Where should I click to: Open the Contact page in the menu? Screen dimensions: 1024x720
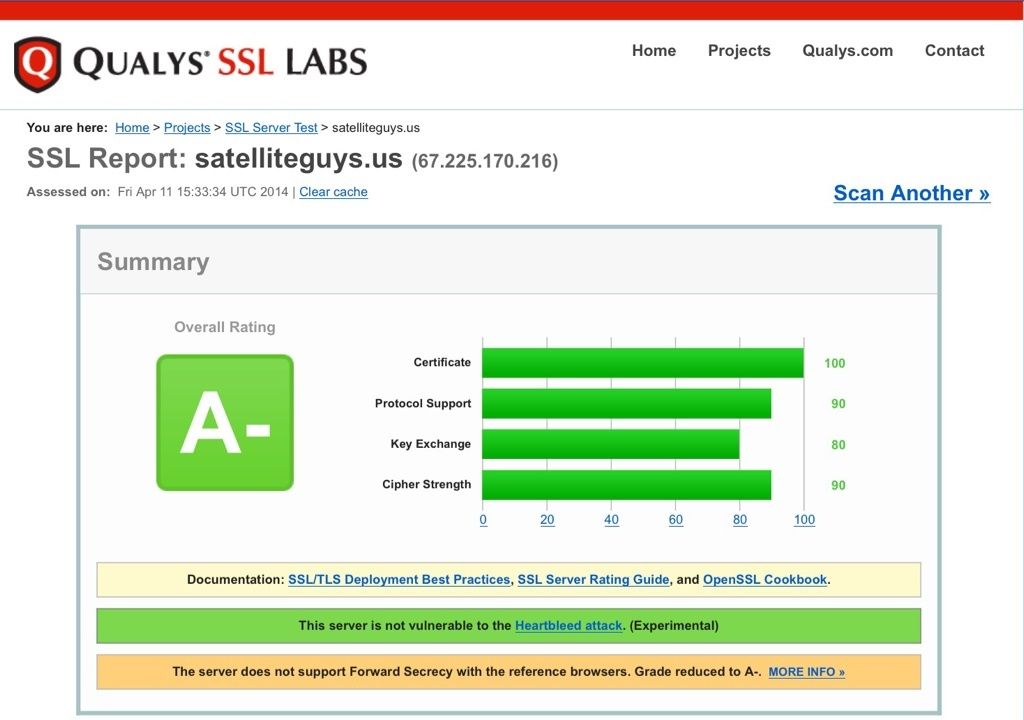(x=954, y=50)
